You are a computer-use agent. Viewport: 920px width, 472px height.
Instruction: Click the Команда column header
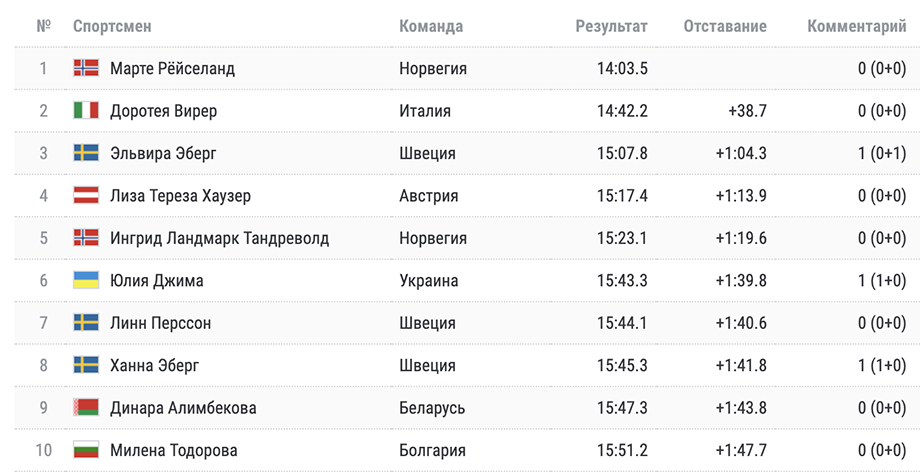(431, 27)
